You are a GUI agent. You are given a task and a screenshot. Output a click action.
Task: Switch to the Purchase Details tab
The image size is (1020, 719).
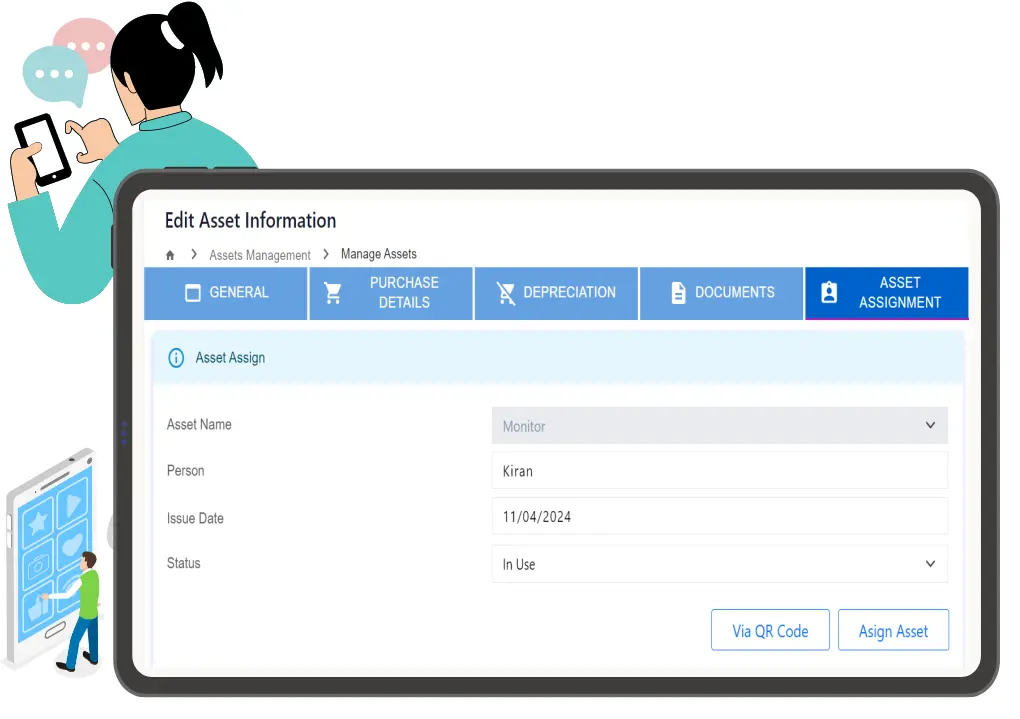[x=391, y=293]
